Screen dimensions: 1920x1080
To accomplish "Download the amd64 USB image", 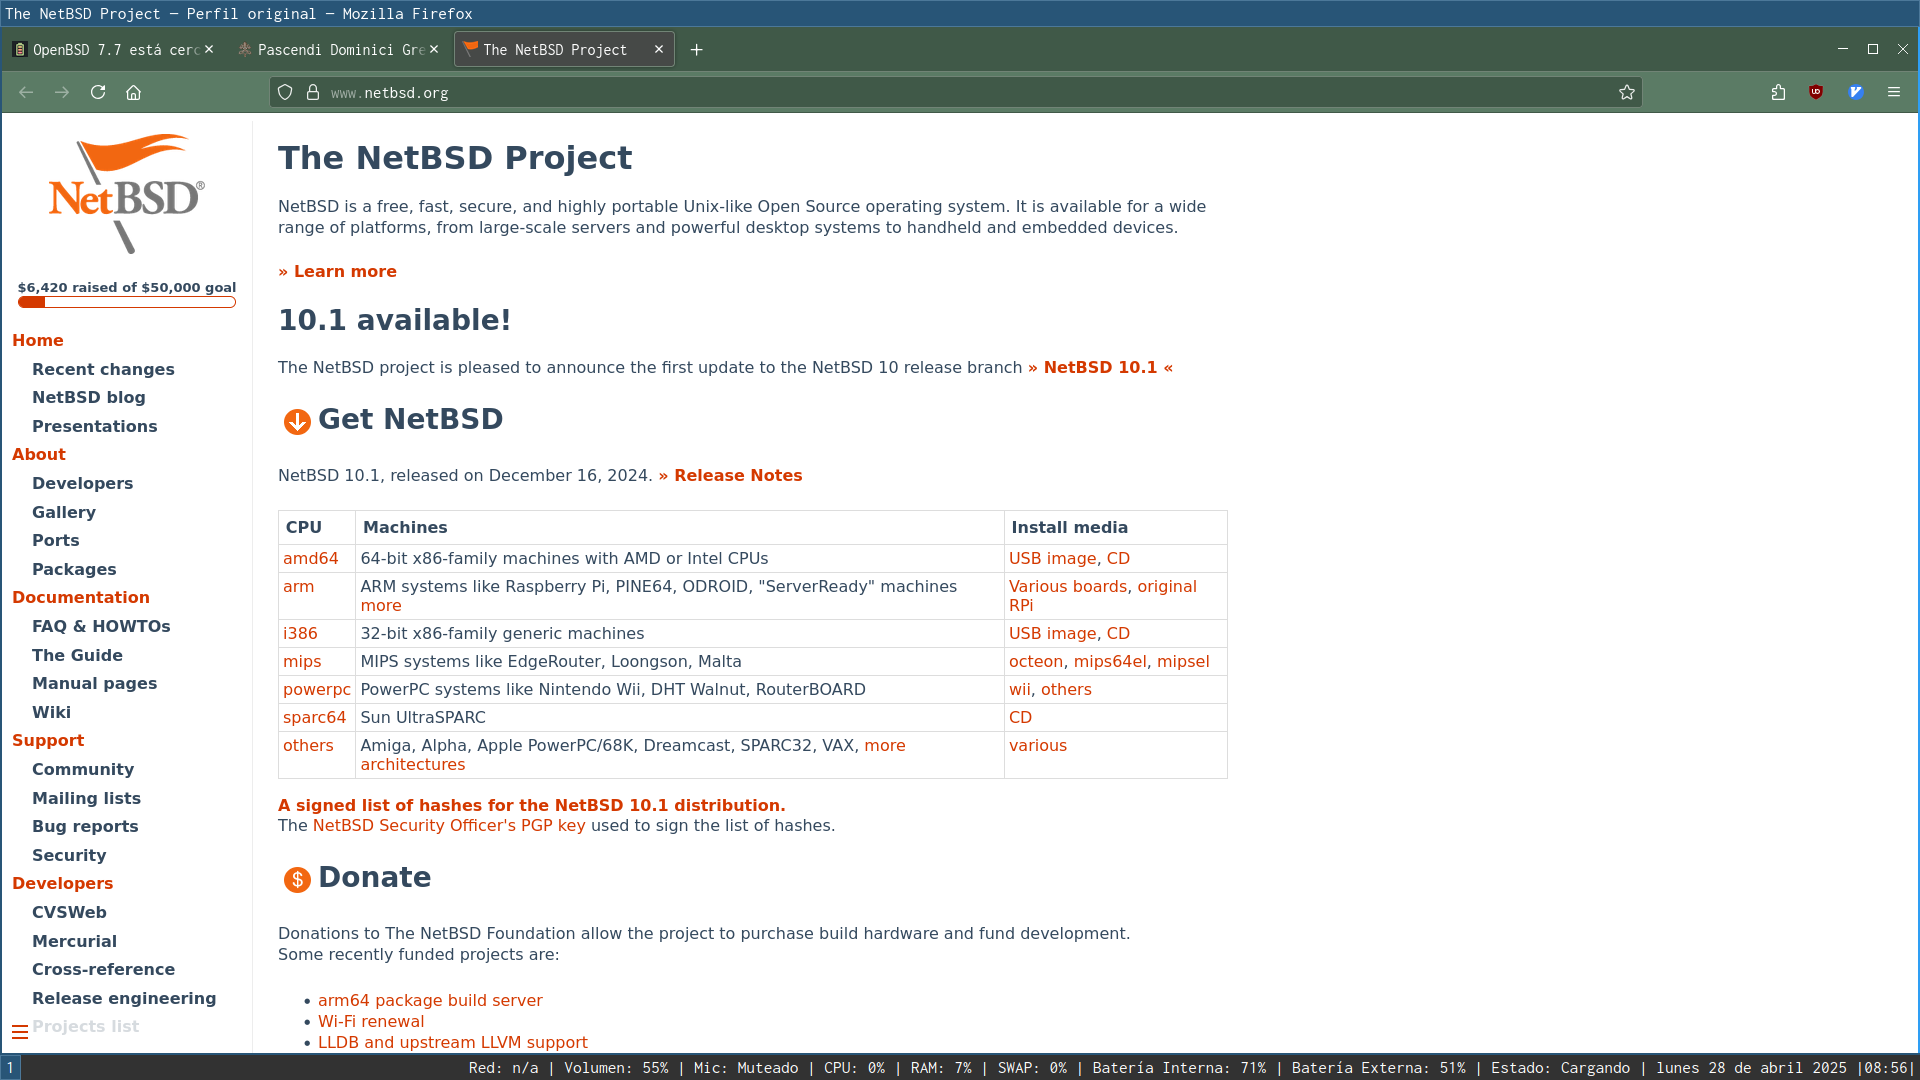I will [1052, 558].
